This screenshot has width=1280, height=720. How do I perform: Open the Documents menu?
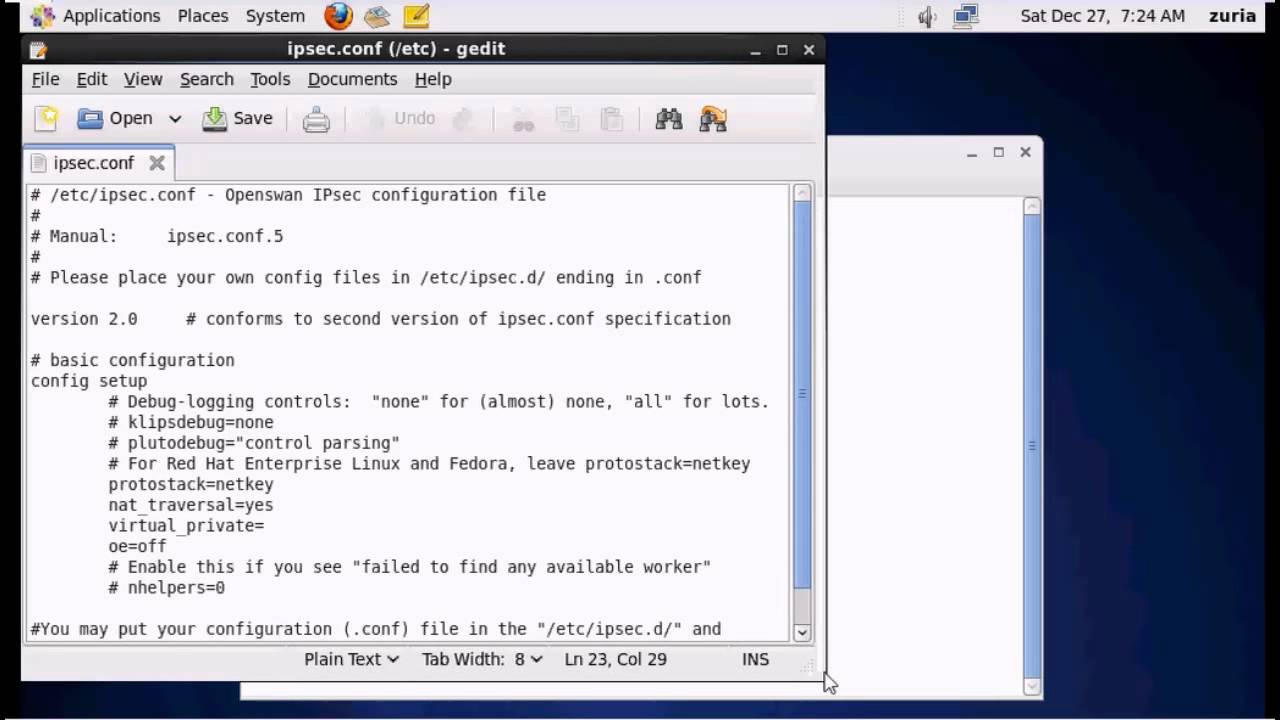coord(352,79)
